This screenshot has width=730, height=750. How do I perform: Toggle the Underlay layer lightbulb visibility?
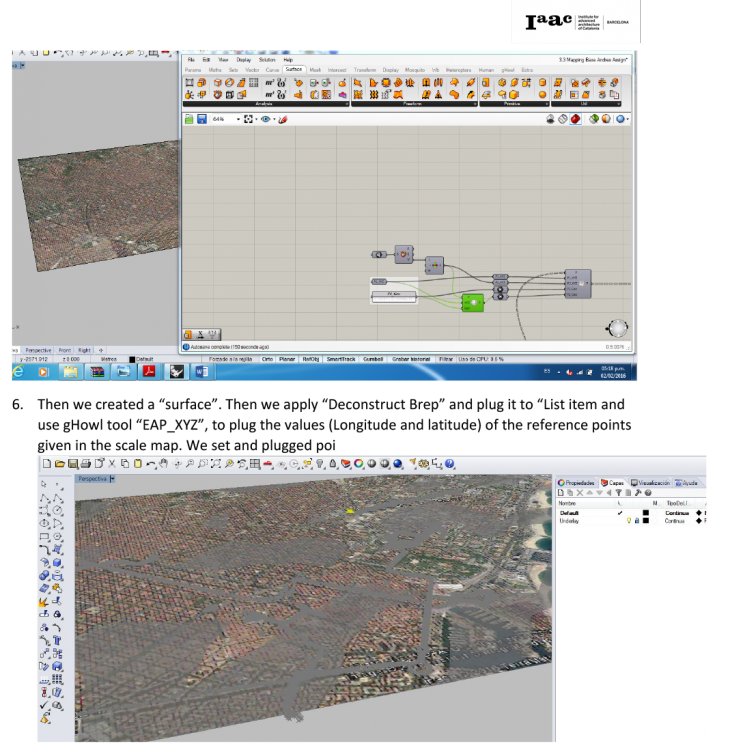628,521
